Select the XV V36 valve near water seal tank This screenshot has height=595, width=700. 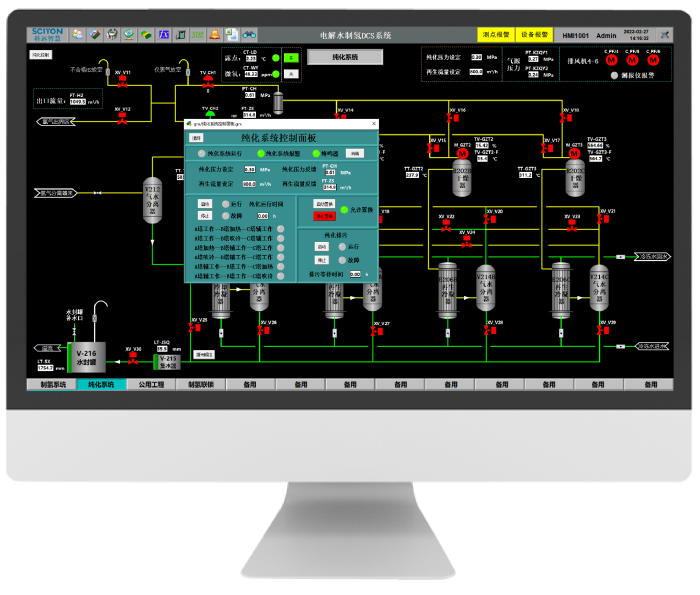[133, 358]
